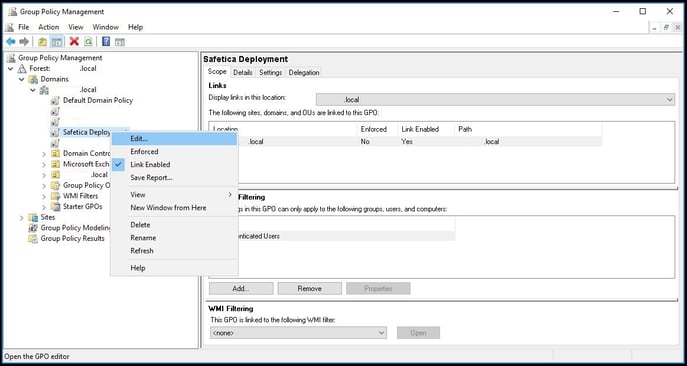Expand the Starter GPOs node
This screenshot has height=366, width=687.
pos(44,207)
